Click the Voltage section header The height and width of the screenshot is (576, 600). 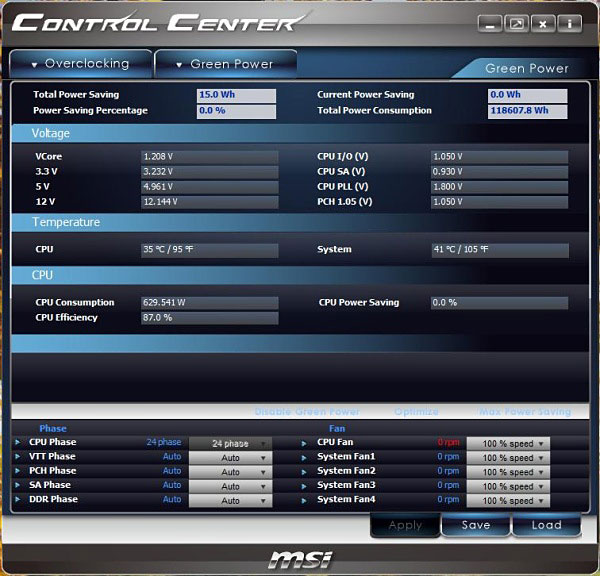click(x=51, y=133)
